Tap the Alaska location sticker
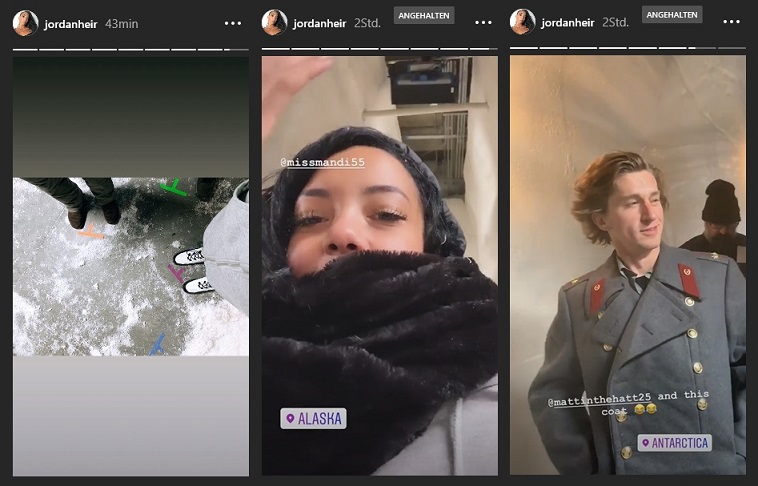This screenshot has height=486, width=758. 313,418
